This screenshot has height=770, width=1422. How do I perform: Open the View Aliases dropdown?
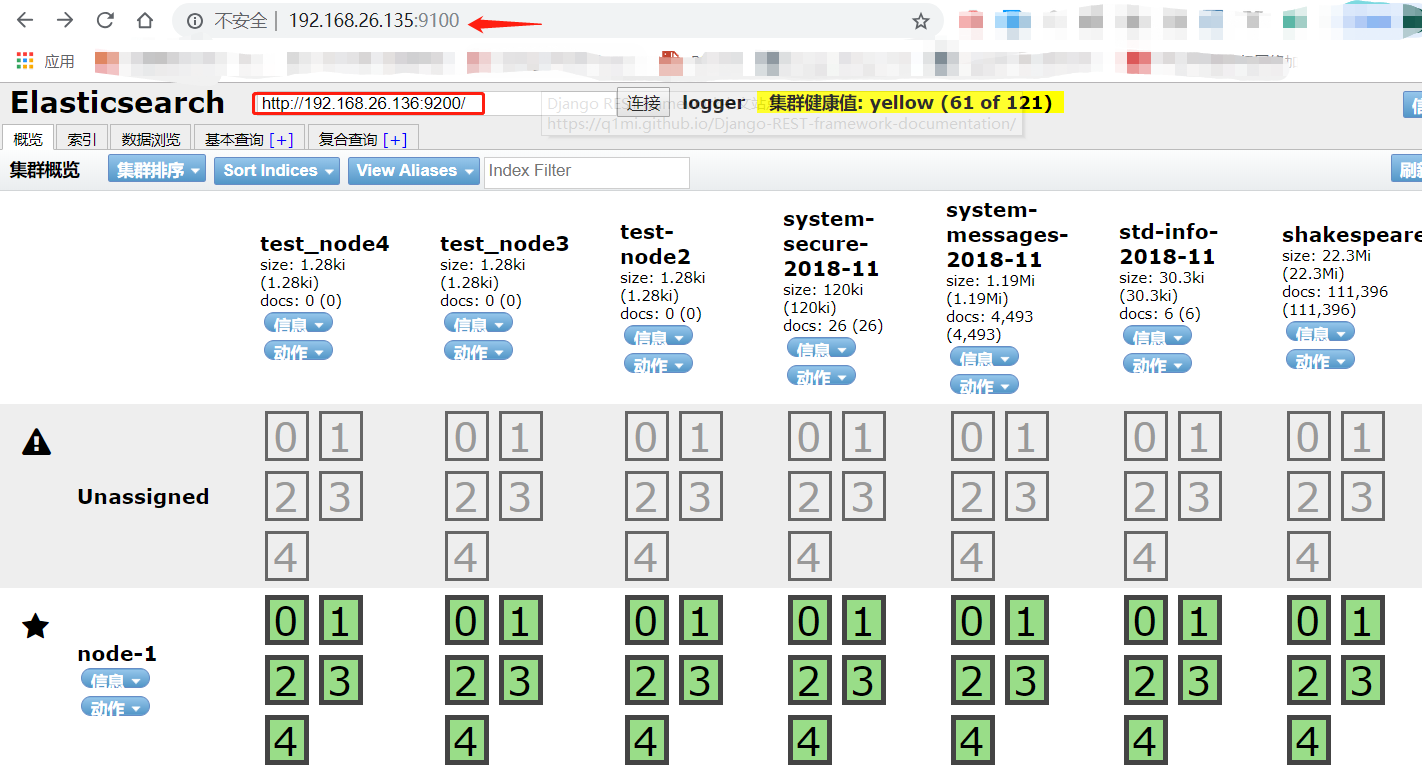click(x=414, y=170)
